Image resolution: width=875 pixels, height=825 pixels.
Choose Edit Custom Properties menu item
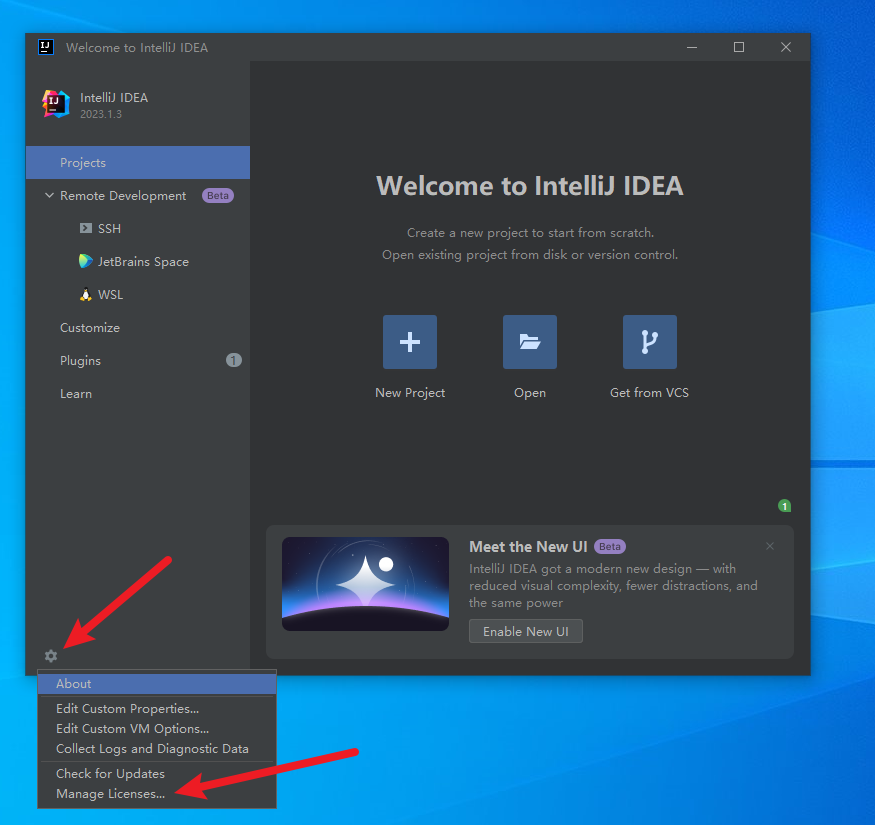coord(157,708)
